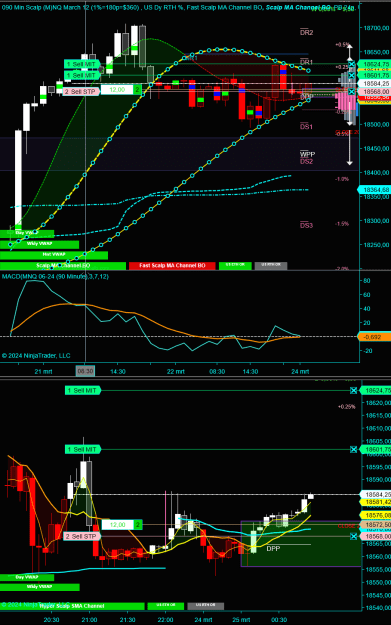
Task: Click green quantity '2' box in bottom chart
Action: [x=138, y=525]
